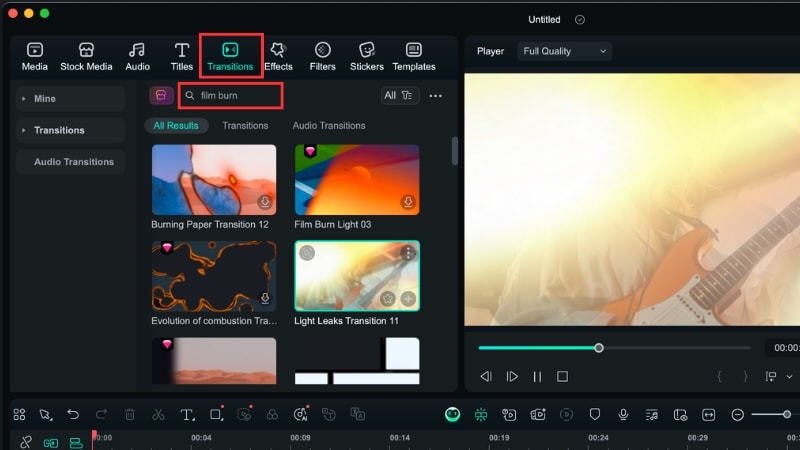Download Burning Paper Transition 12
800x450 pixels.
265,202
